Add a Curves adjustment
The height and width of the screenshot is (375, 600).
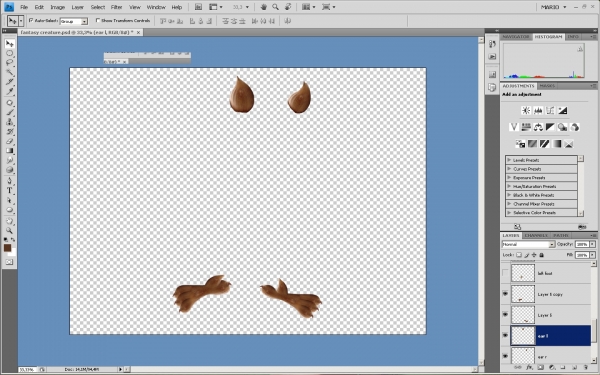550,111
